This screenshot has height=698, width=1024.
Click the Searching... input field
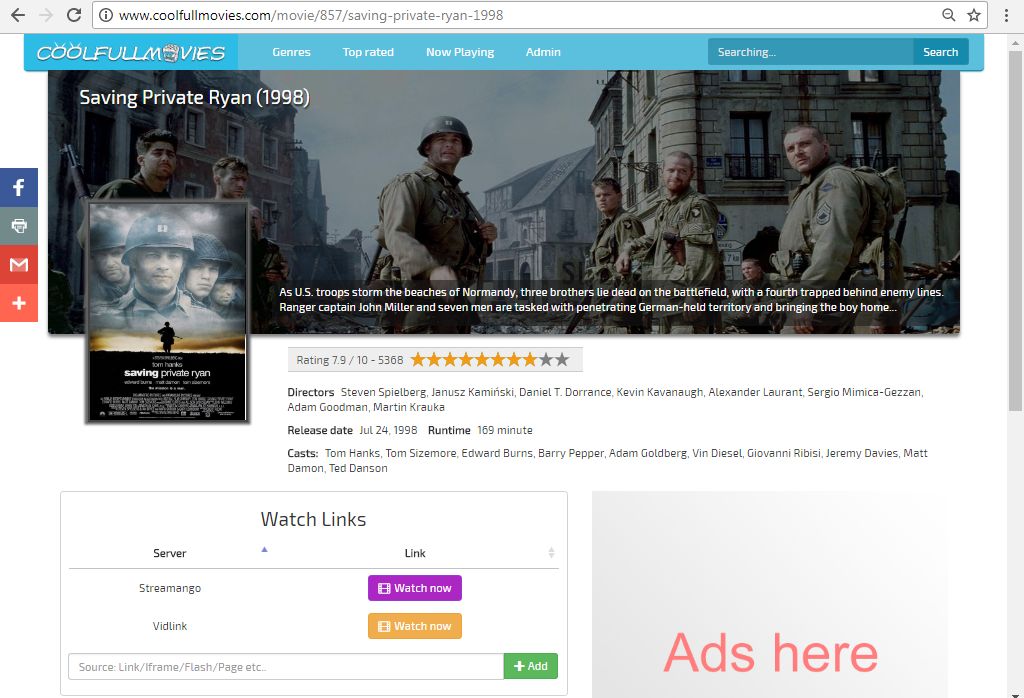810,52
